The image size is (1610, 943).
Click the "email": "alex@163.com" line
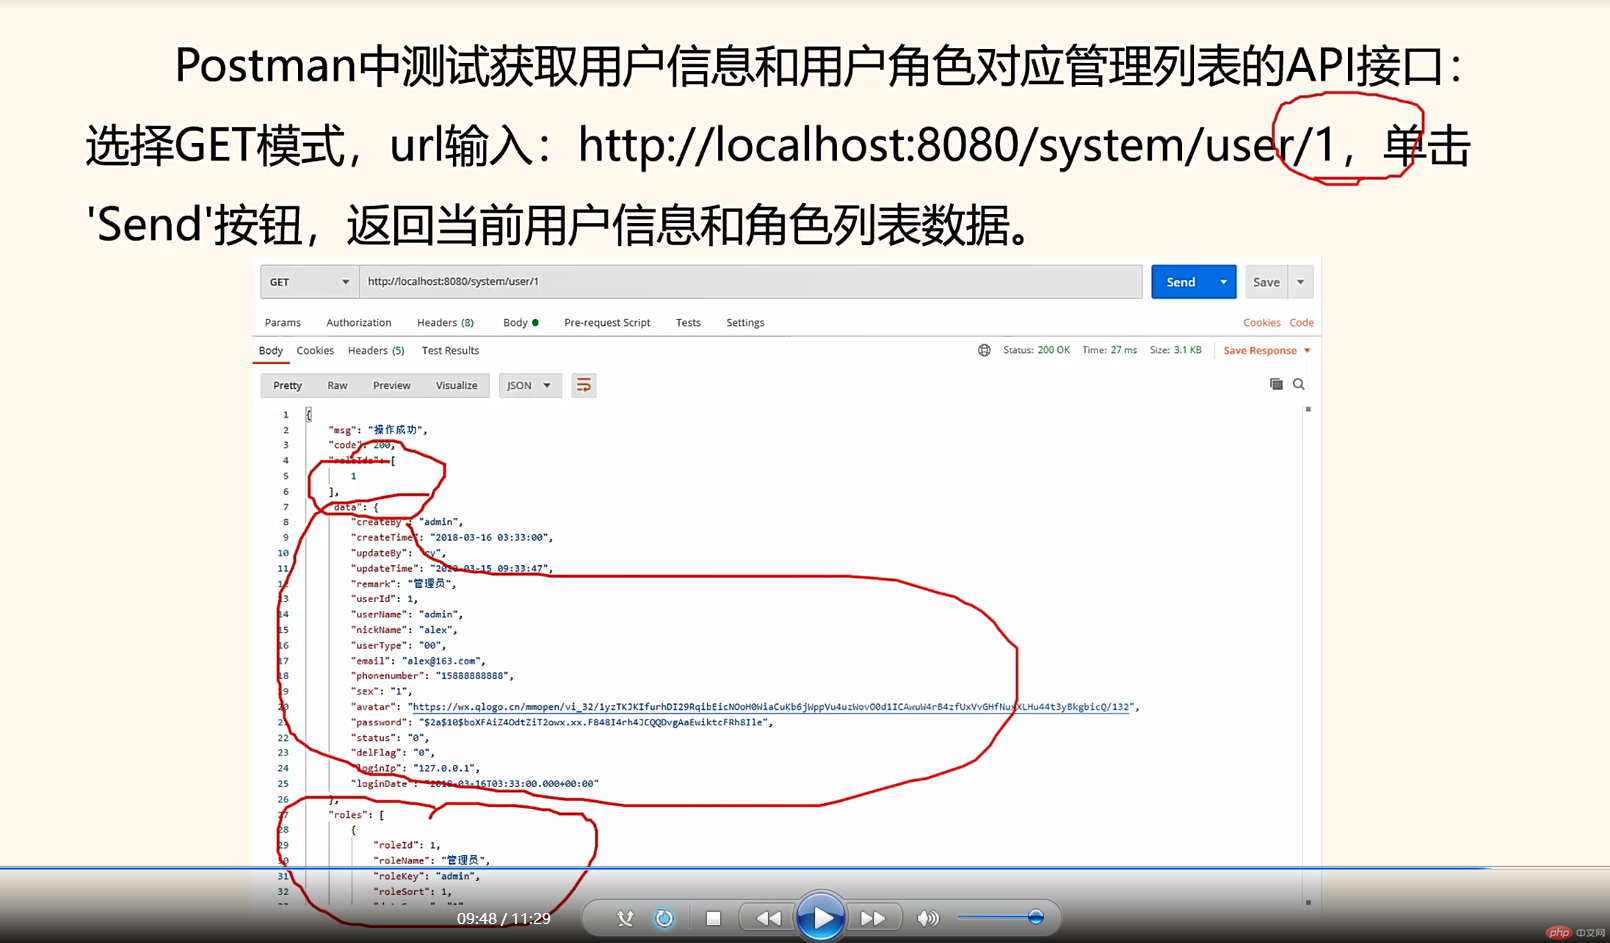pos(418,661)
